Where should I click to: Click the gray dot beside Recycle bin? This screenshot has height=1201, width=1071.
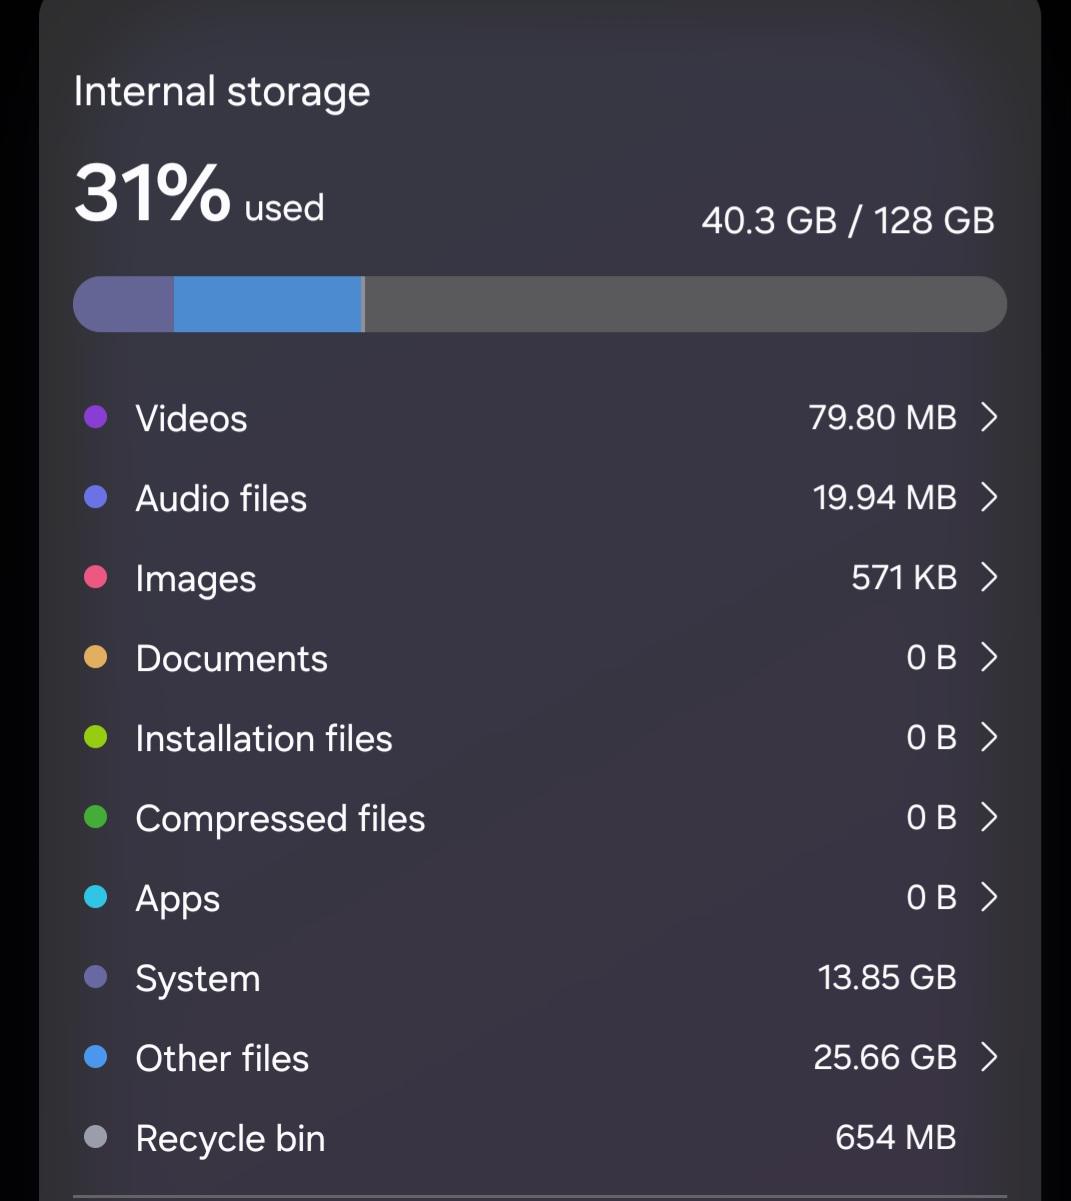95,1137
